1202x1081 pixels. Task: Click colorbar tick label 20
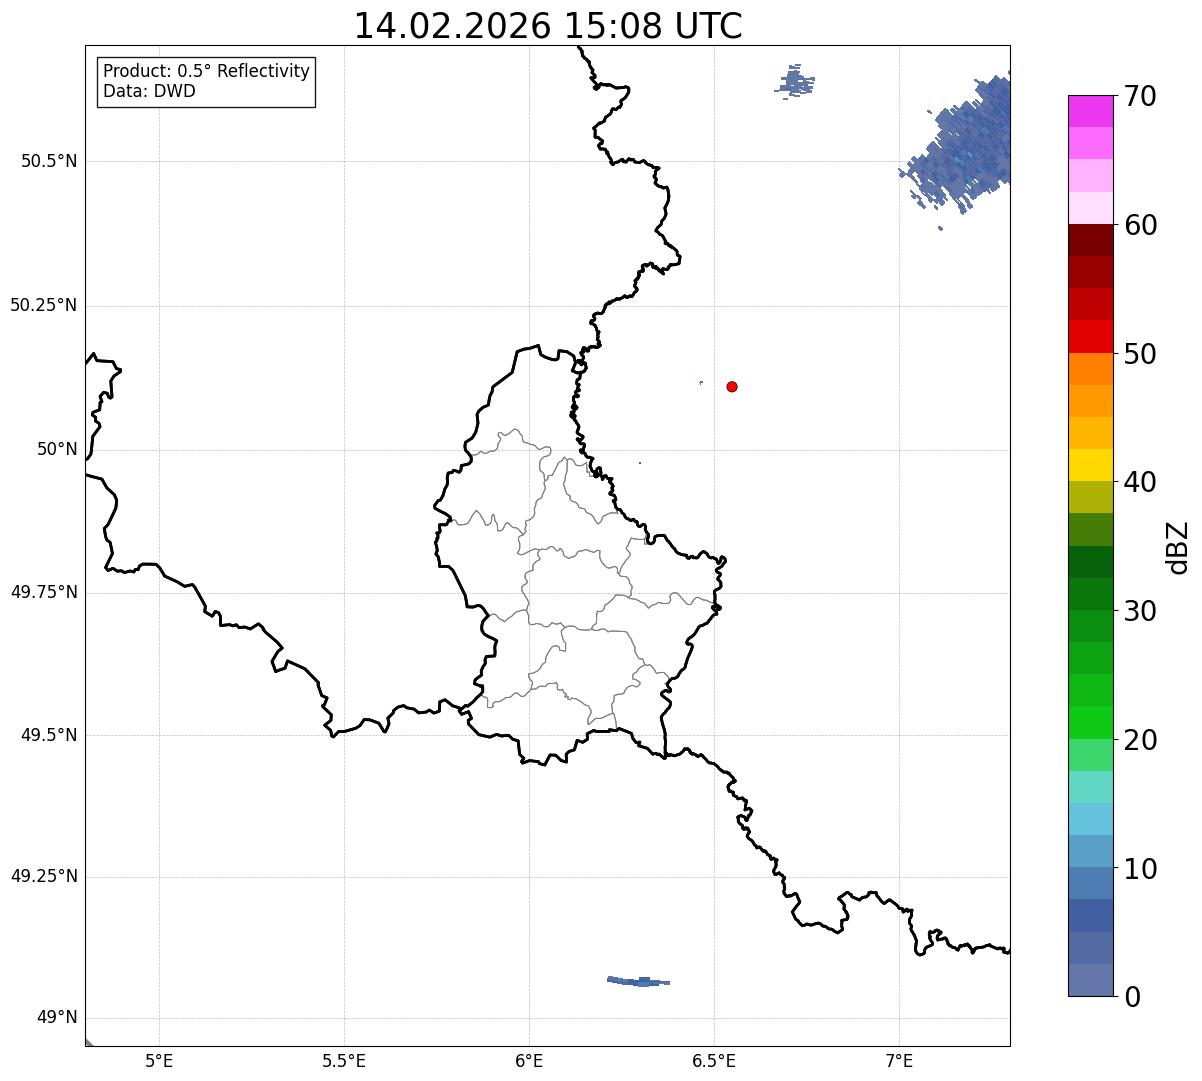tap(1140, 740)
